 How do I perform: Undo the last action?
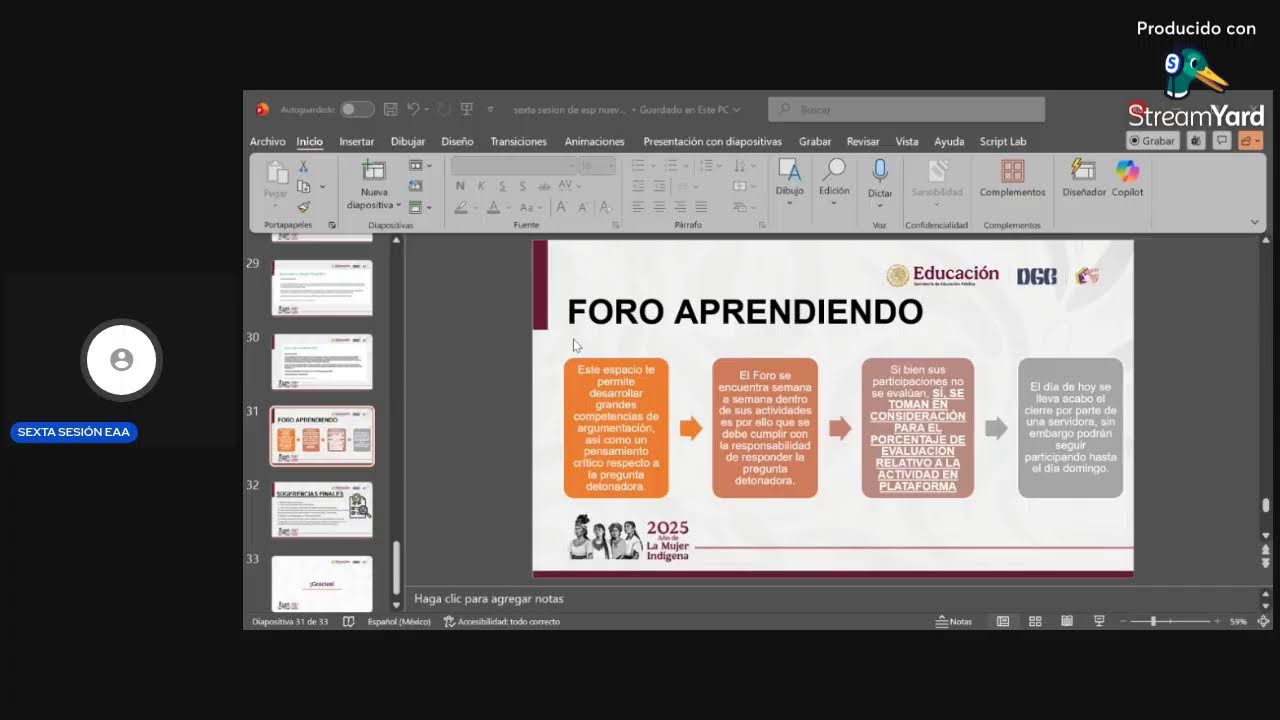pos(413,109)
